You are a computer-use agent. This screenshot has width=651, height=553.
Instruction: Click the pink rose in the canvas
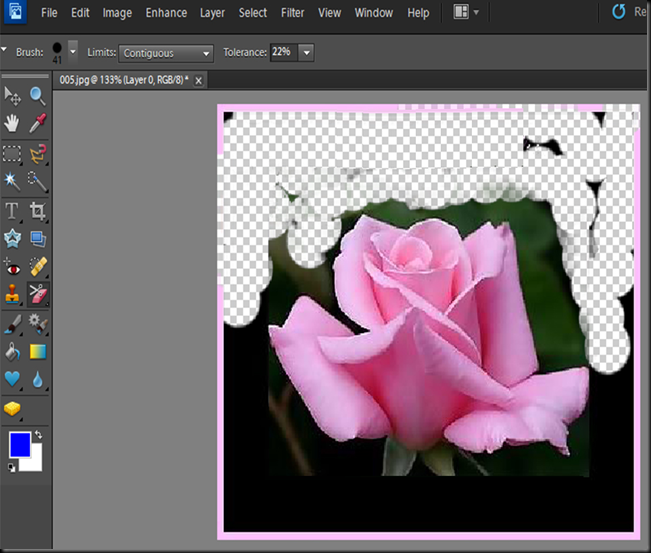(x=428, y=336)
